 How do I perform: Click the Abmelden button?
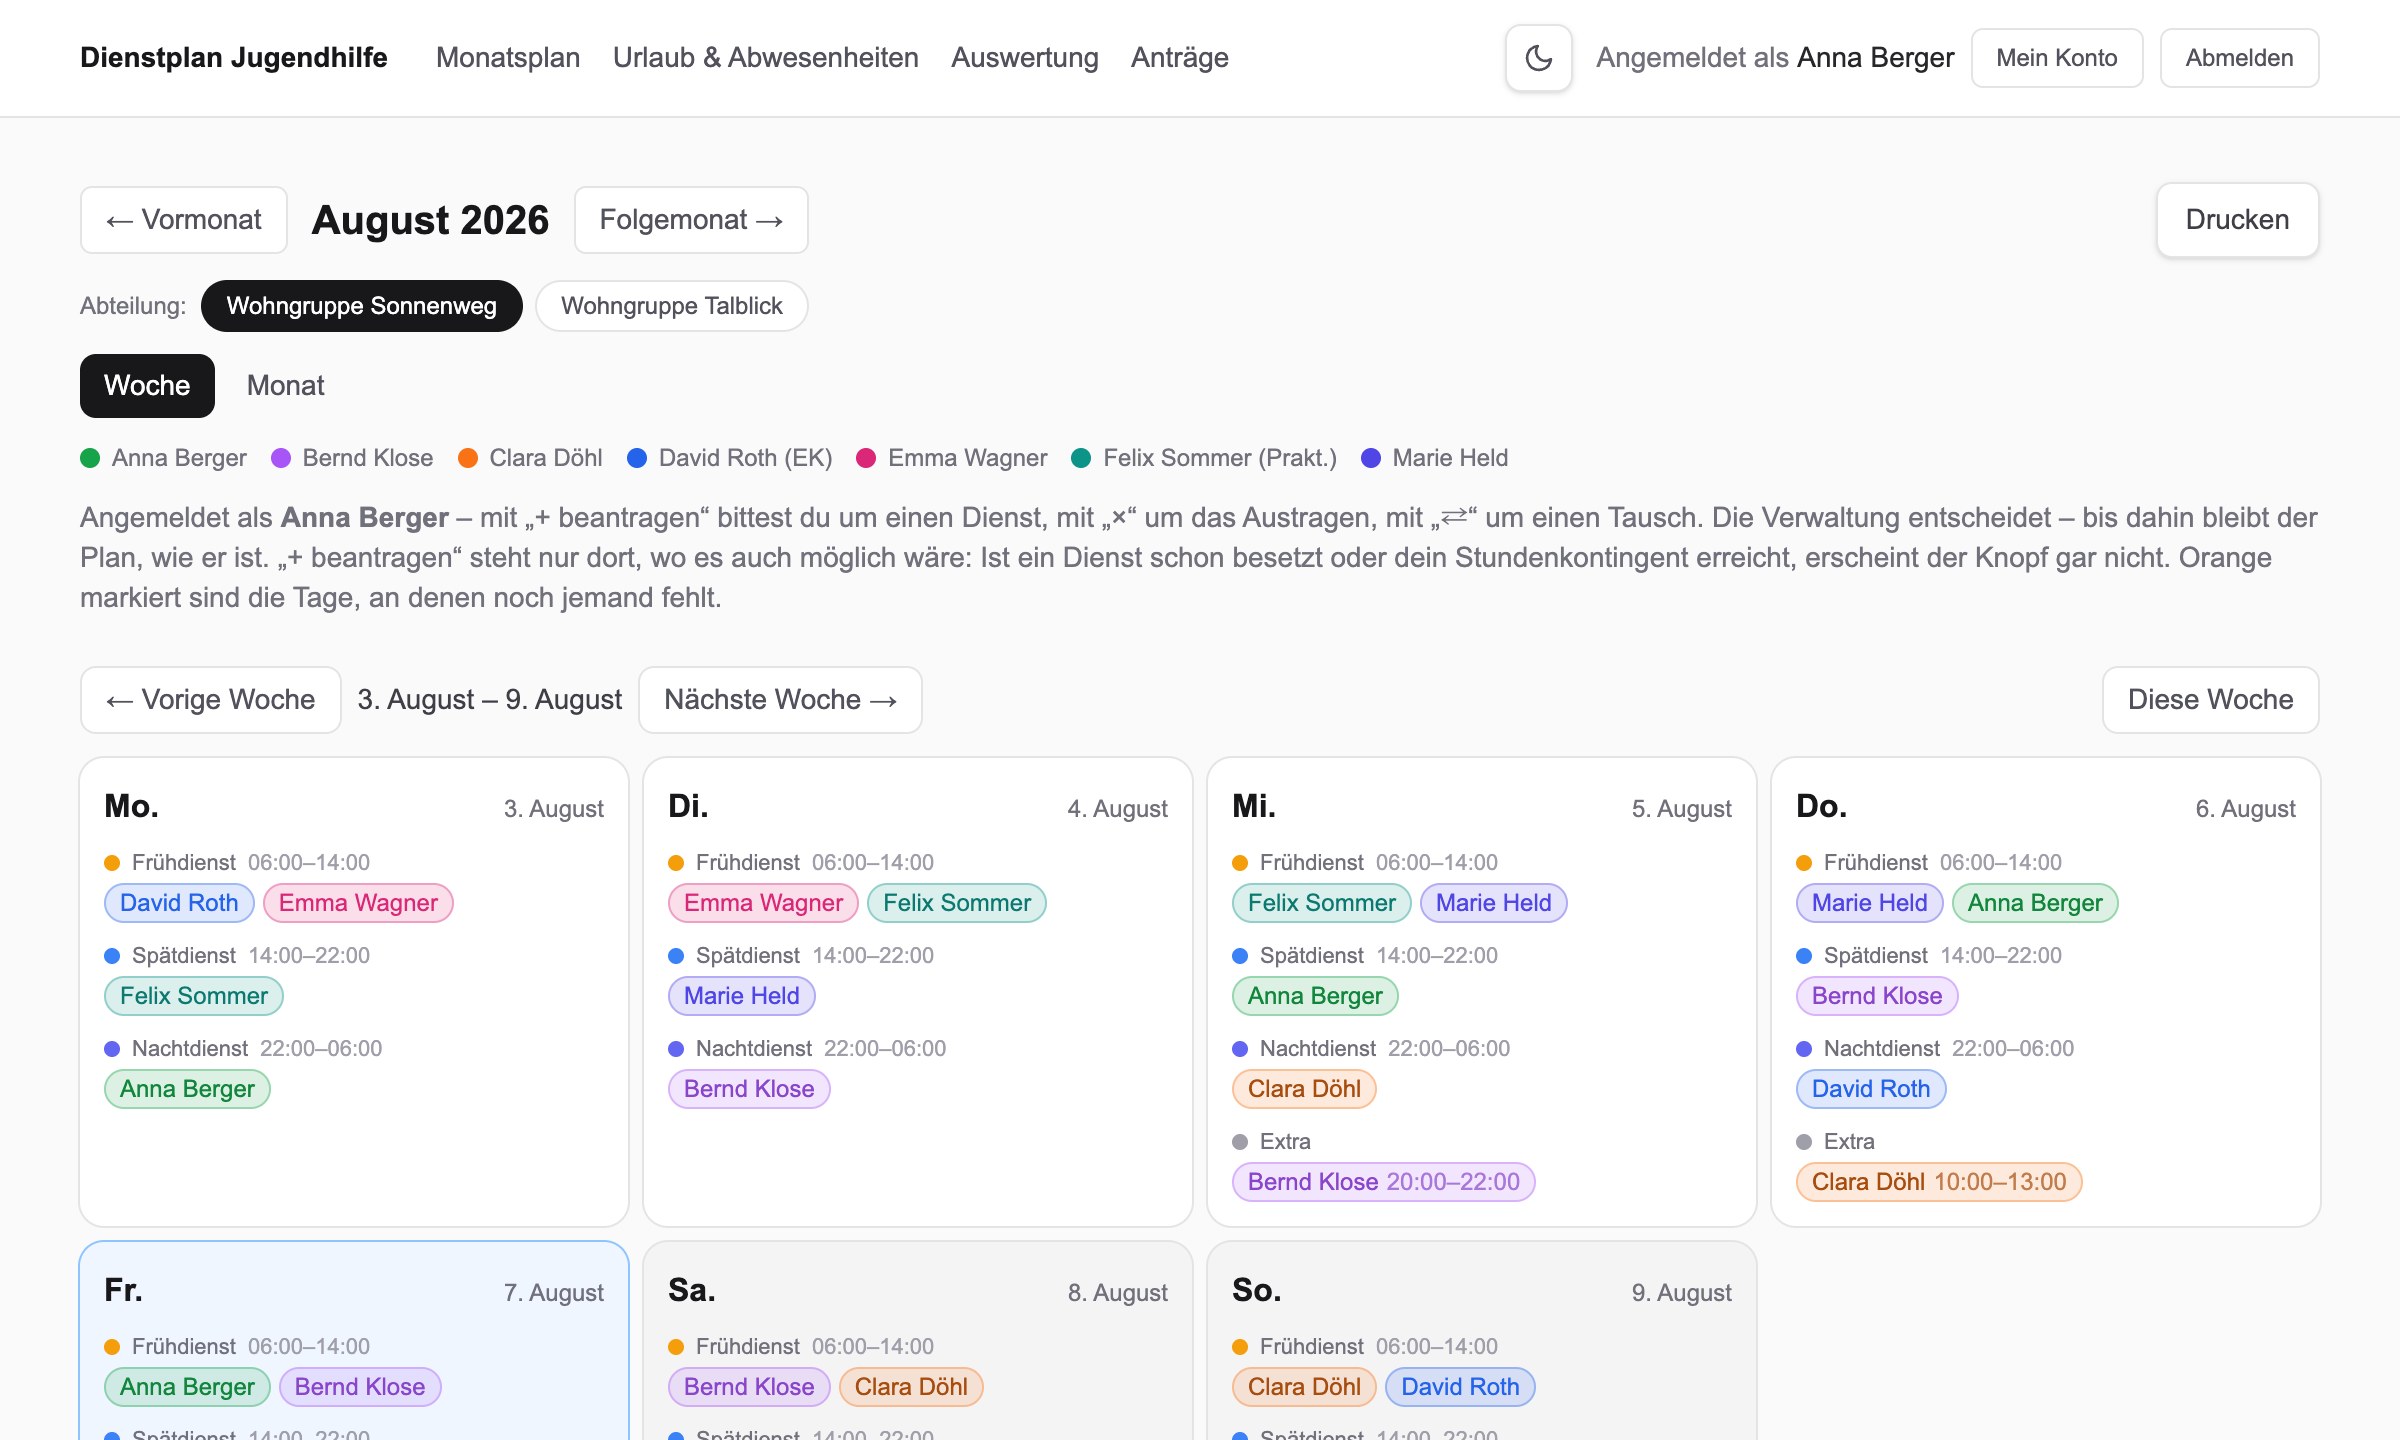coord(2239,58)
